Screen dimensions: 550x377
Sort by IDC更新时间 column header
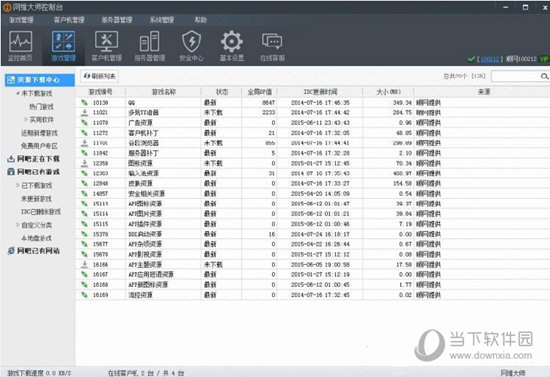tap(320, 92)
